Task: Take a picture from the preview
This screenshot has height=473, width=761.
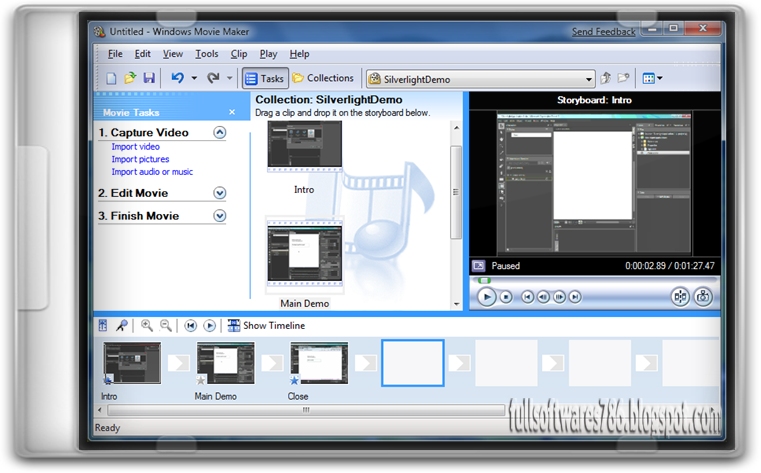Action: pyautogui.click(x=703, y=297)
